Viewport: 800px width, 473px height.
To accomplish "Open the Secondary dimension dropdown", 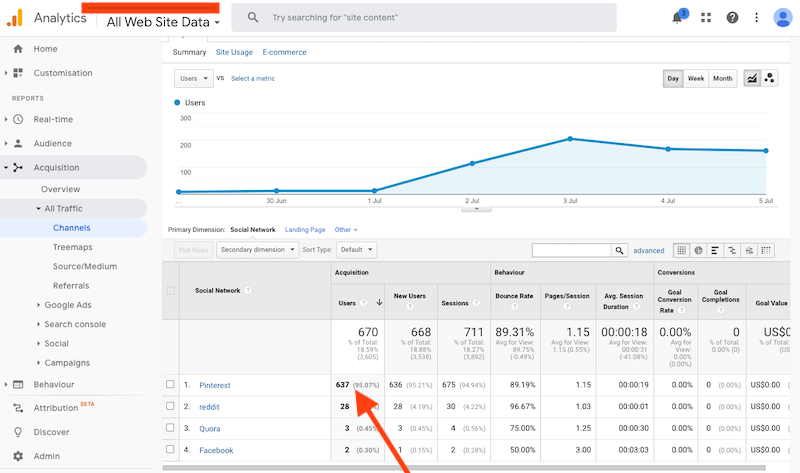I will [x=258, y=250].
